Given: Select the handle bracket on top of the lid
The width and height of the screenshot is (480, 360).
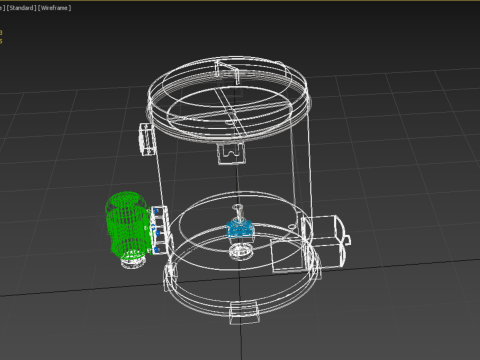Looking at the screenshot, I should [x=228, y=71].
